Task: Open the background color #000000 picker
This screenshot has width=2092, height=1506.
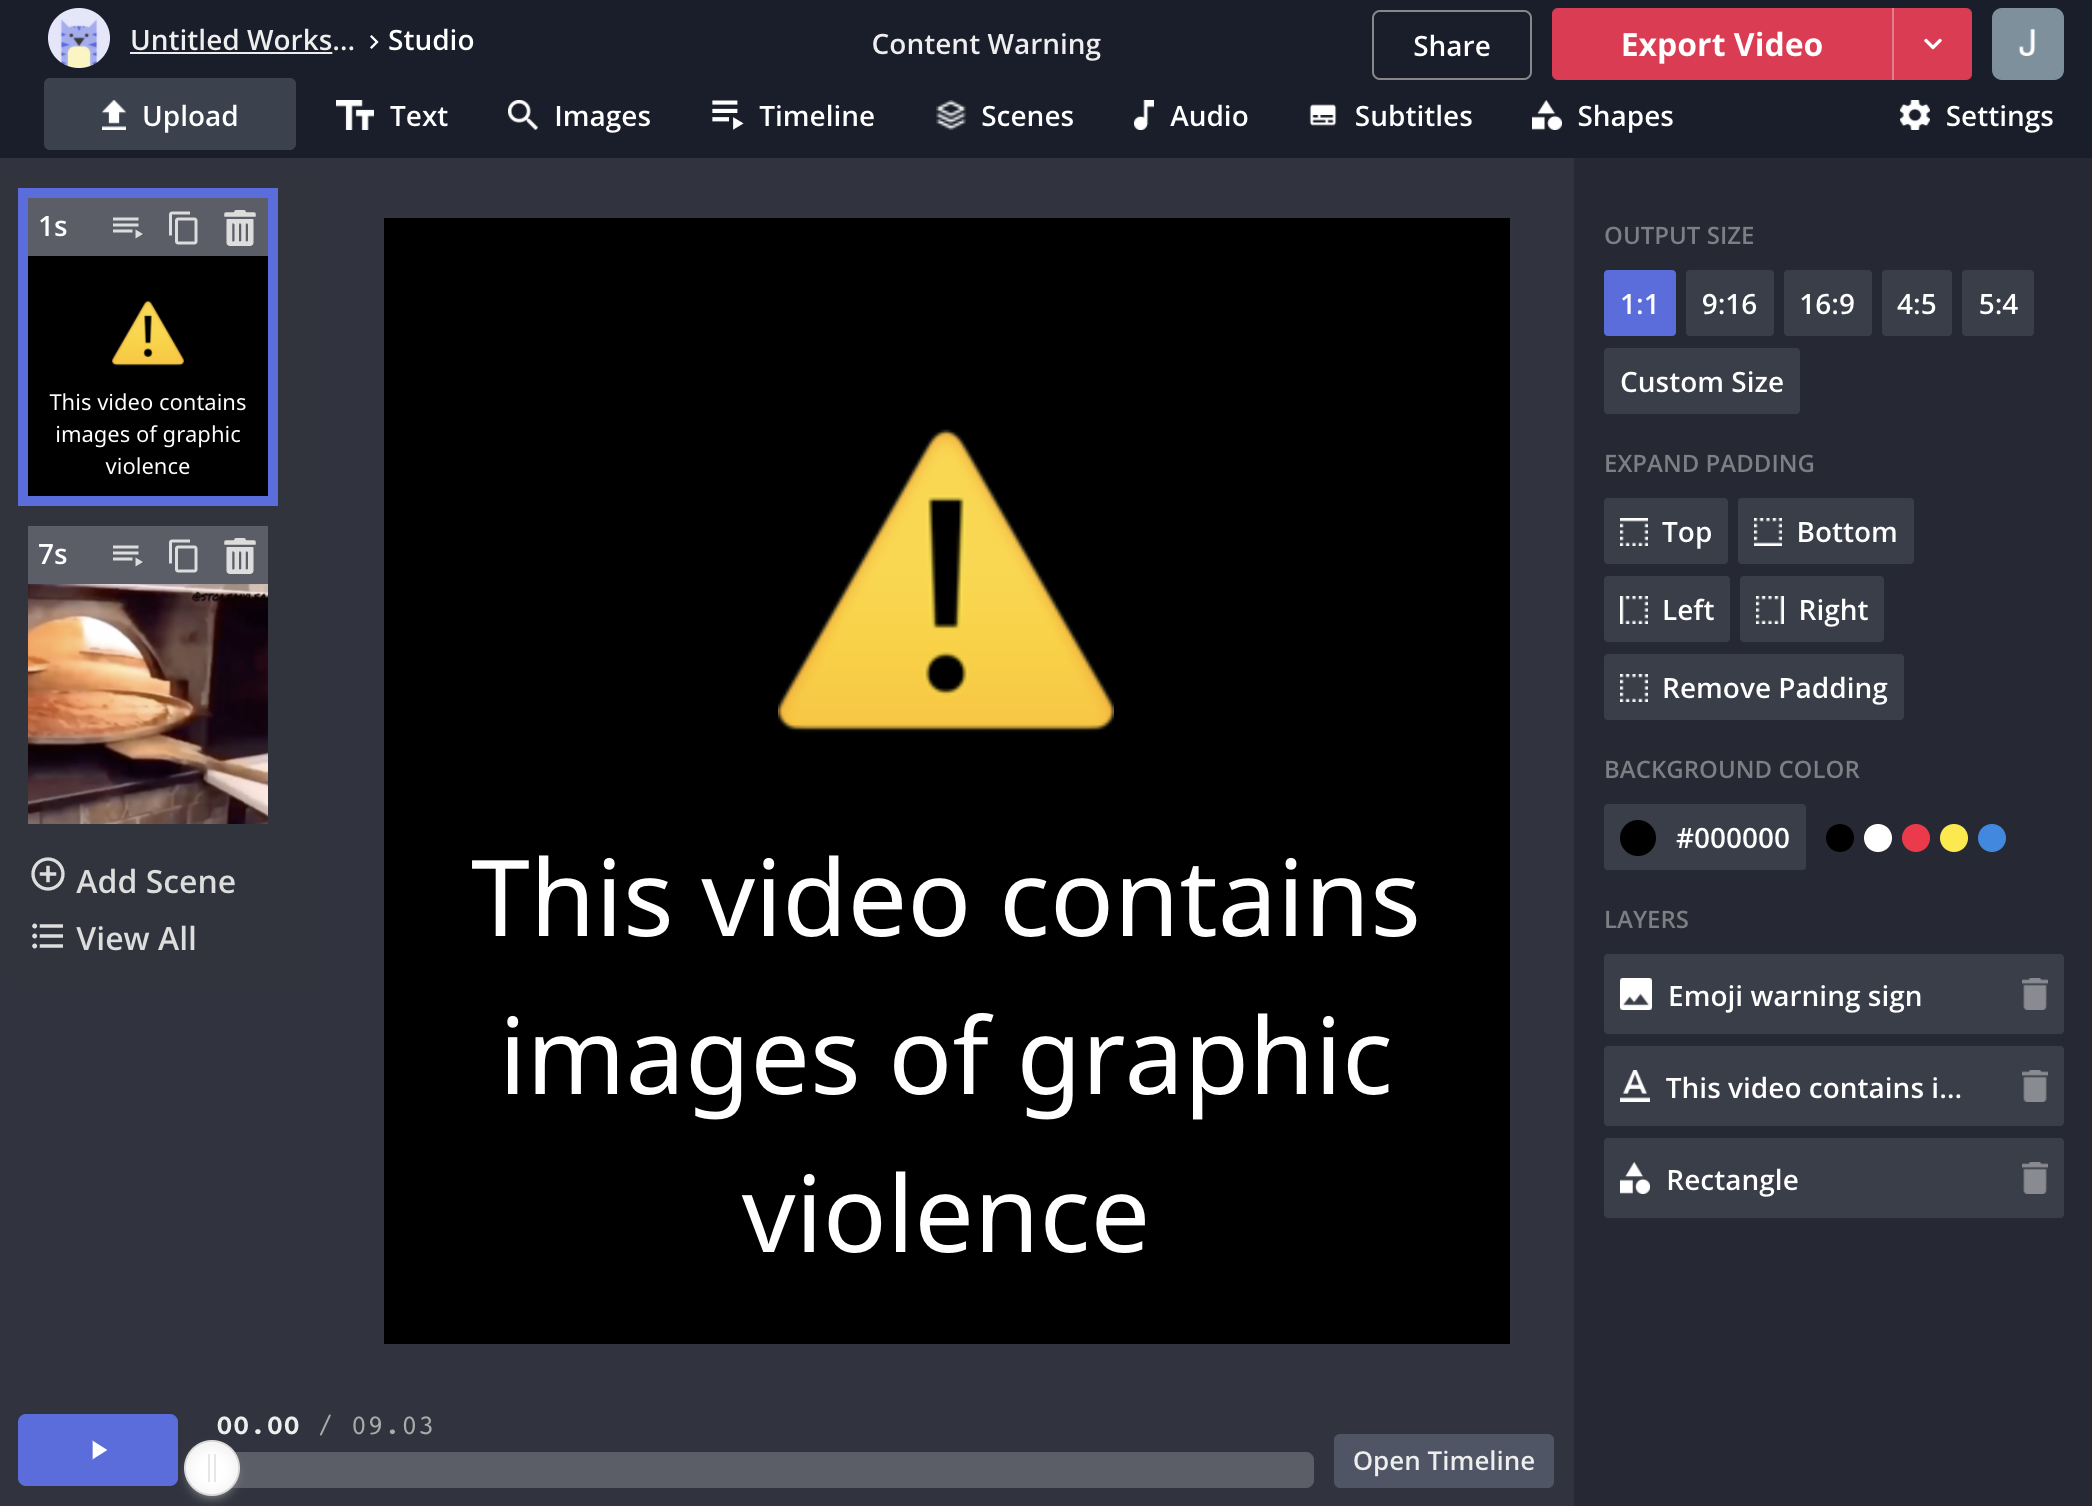Action: pyautogui.click(x=1705, y=838)
